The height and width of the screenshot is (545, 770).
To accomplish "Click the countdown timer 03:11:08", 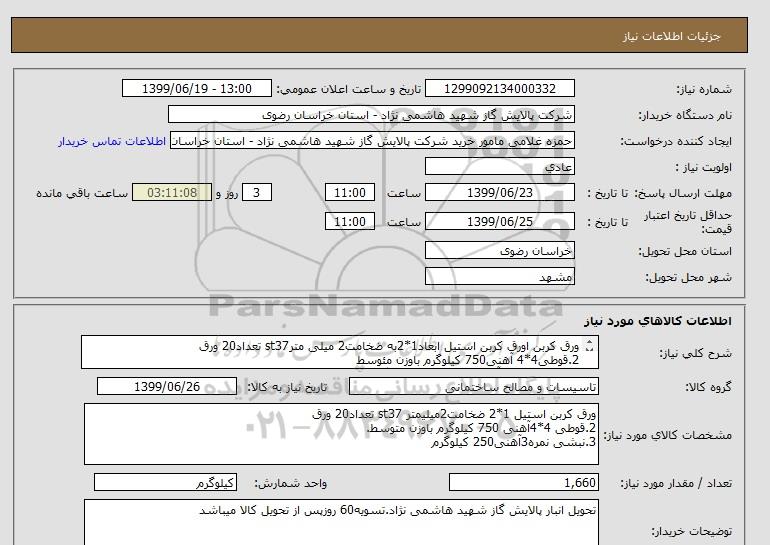I will coord(172,193).
